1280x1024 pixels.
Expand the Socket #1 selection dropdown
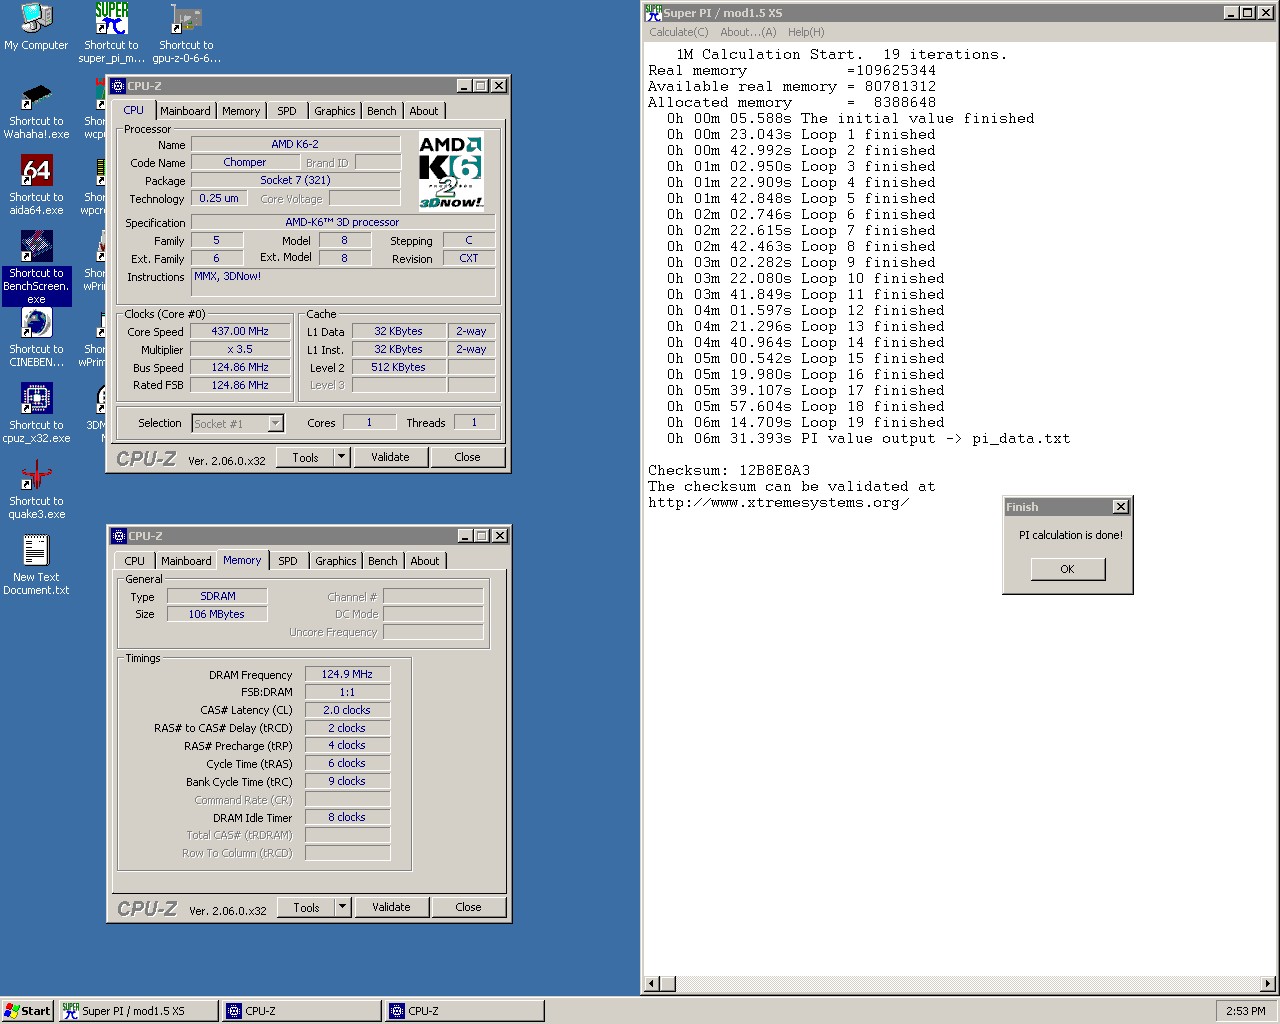[275, 424]
